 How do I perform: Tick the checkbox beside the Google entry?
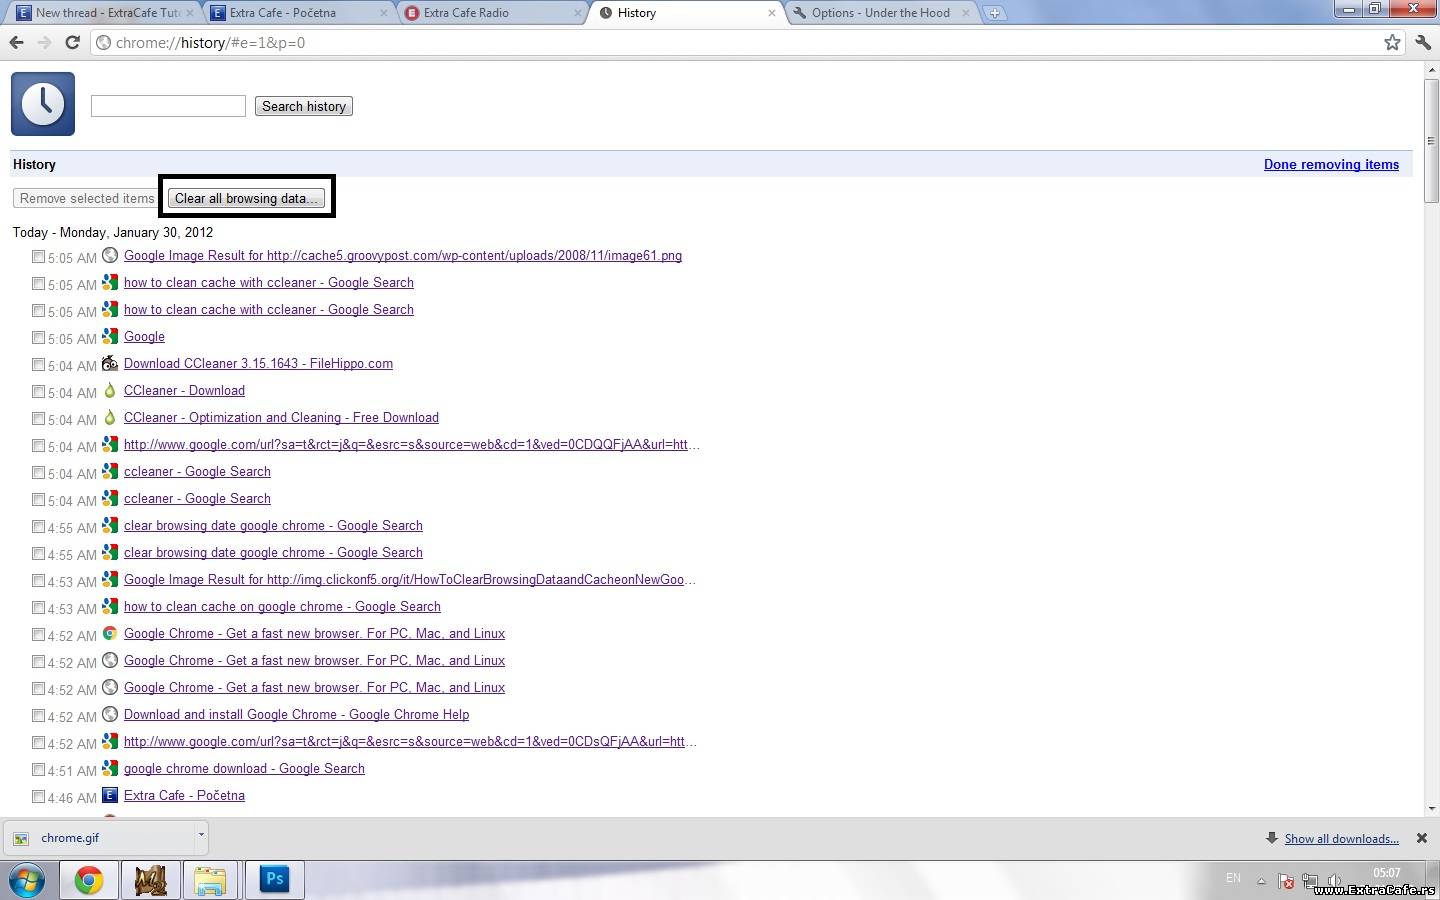pyautogui.click(x=38, y=337)
